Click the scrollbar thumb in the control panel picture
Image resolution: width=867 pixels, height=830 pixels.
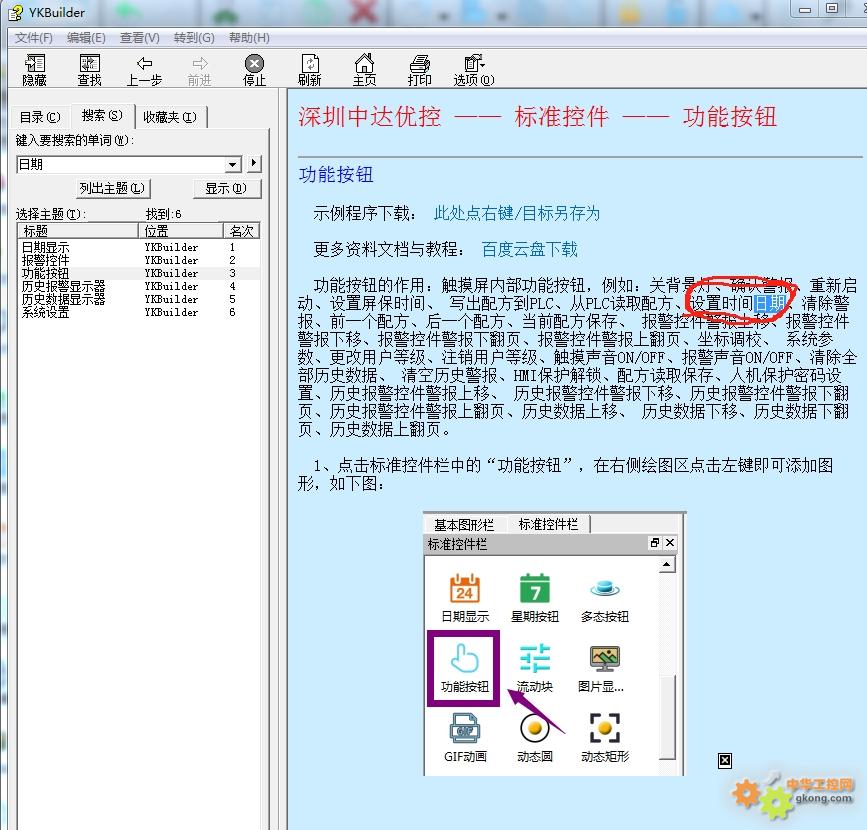click(x=668, y=717)
